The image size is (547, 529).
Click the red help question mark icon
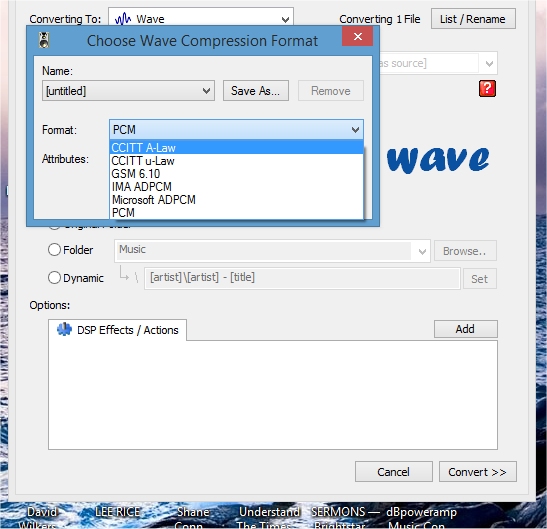(x=487, y=88)
